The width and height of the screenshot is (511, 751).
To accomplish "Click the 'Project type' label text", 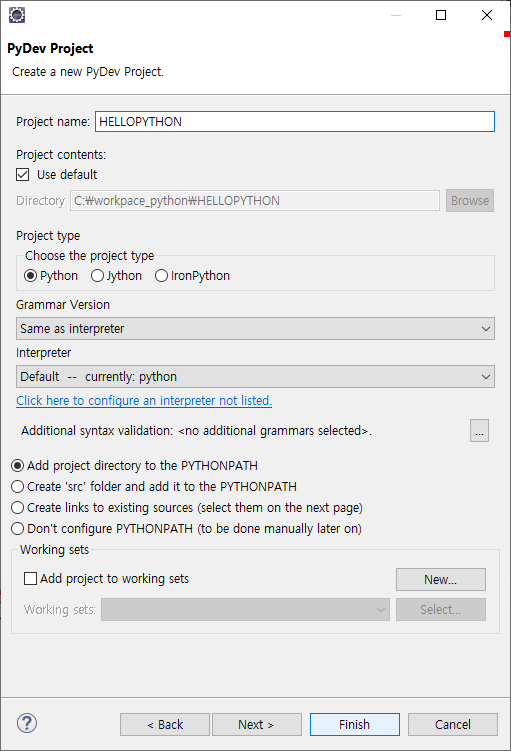I will (48, 236).
